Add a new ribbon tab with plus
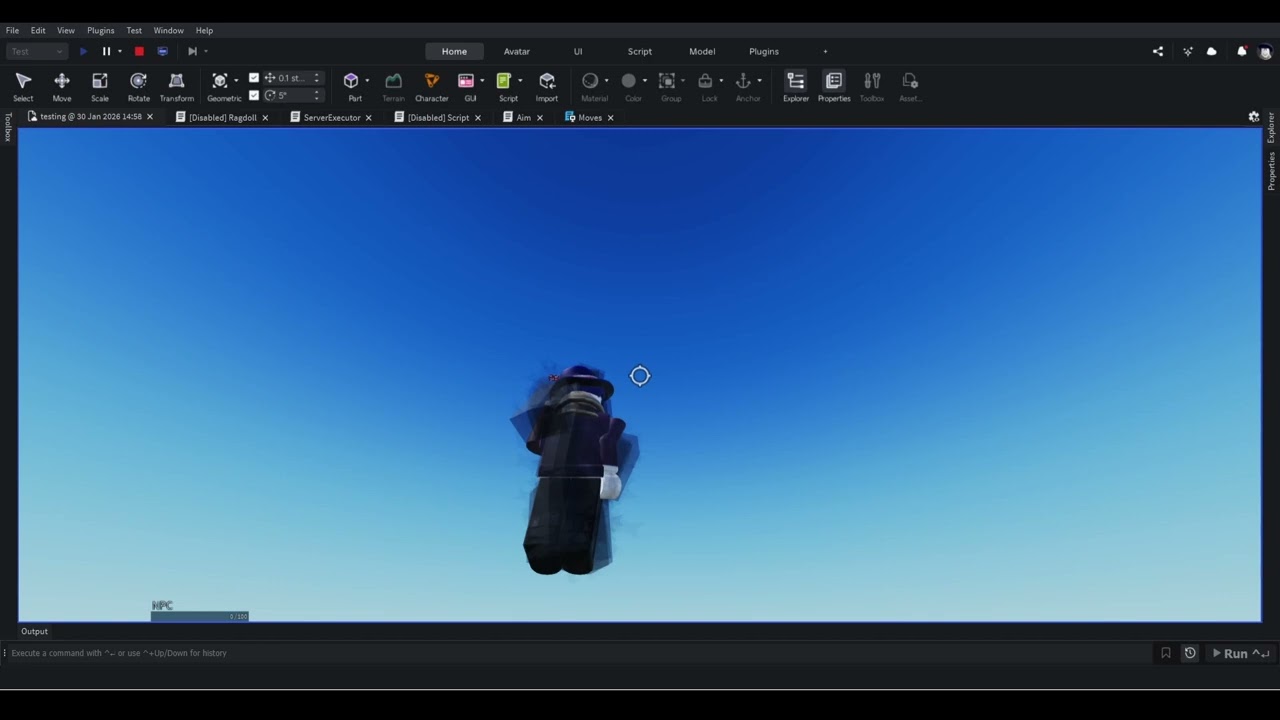The image size is (1280, 720). (825, 51)
